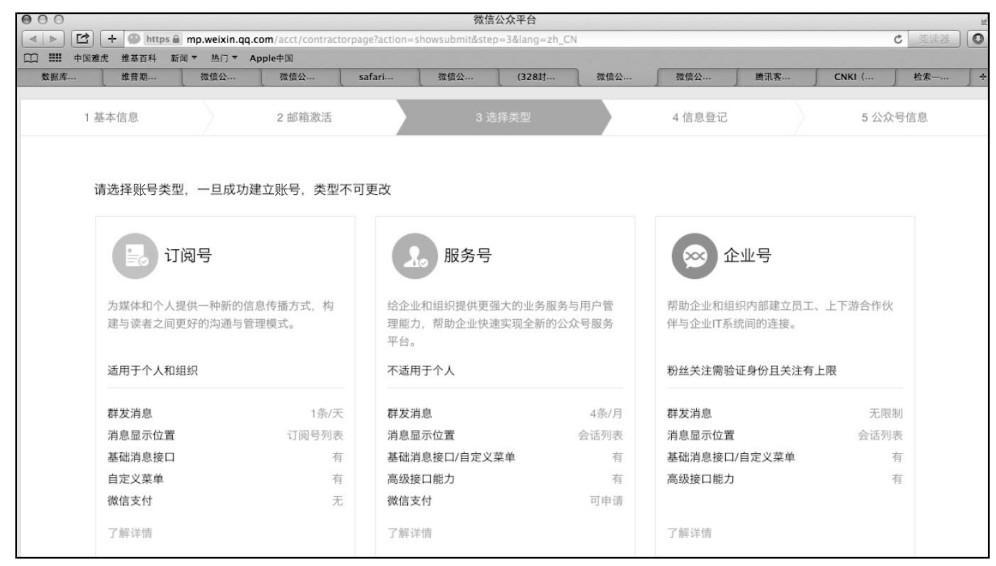
Task: Click the 订阅号 round account icon
Action: click(135, 256)
